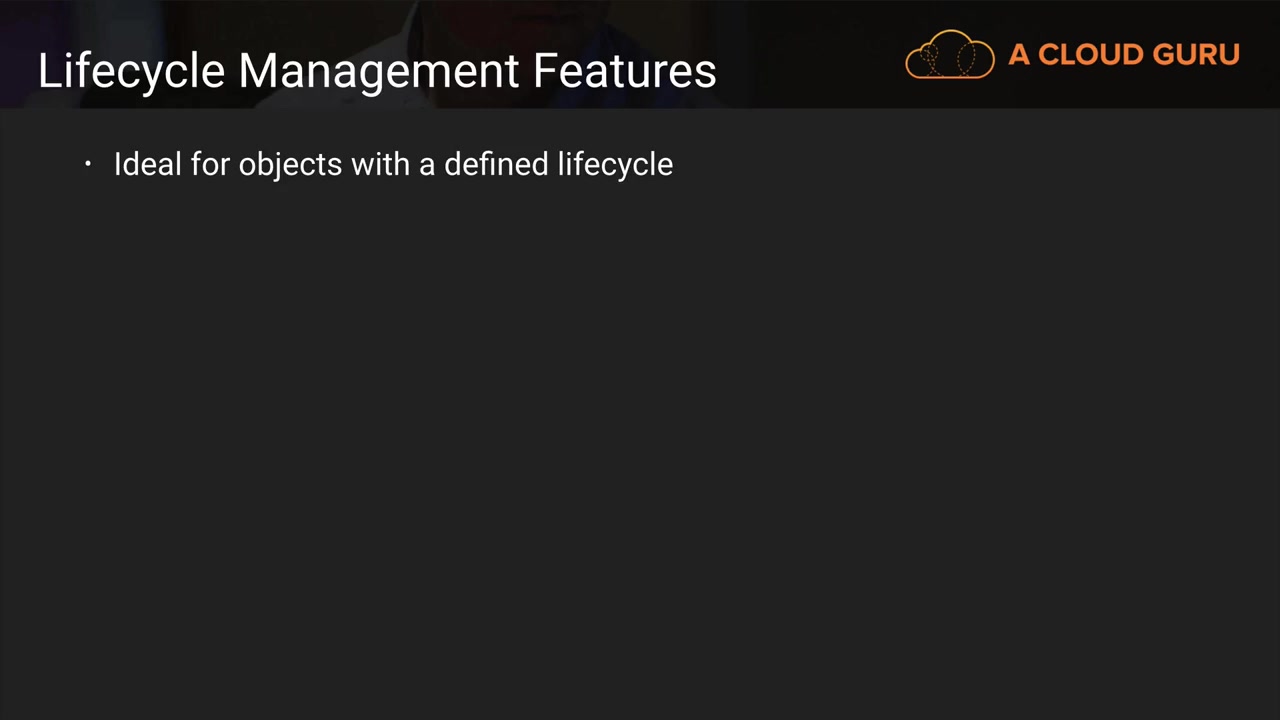Click the word Management in the slide title
This screenshot has height=720, width=1280.
pyautogui.click(x=379, y=71)
